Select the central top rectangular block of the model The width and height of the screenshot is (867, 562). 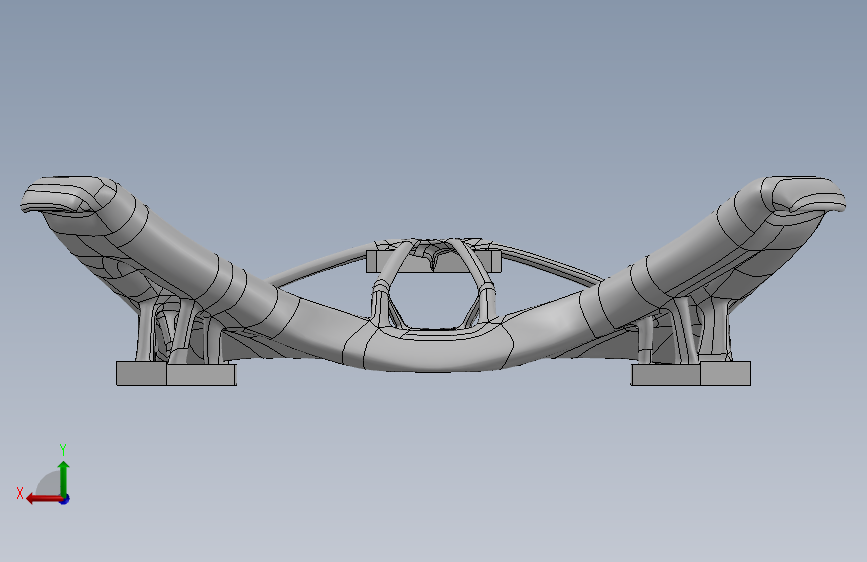pos(434,261)
